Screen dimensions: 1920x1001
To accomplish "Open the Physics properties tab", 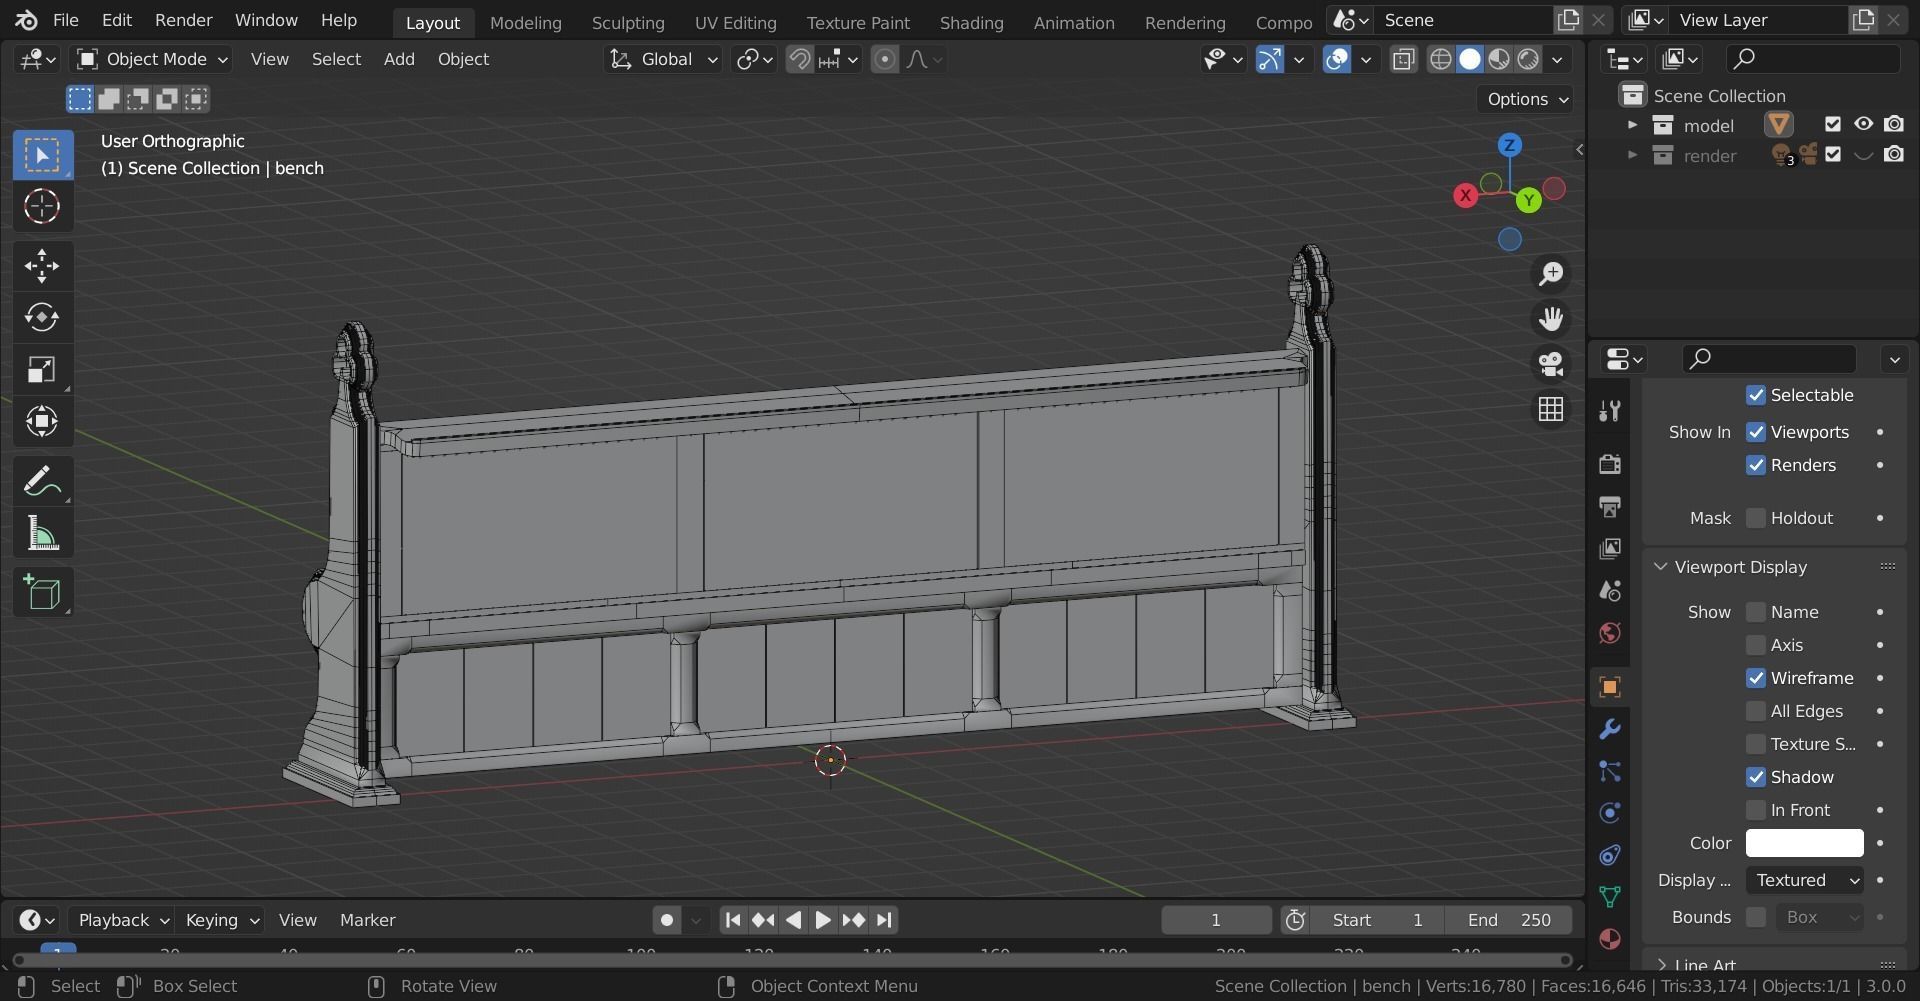I will 1610,813.
